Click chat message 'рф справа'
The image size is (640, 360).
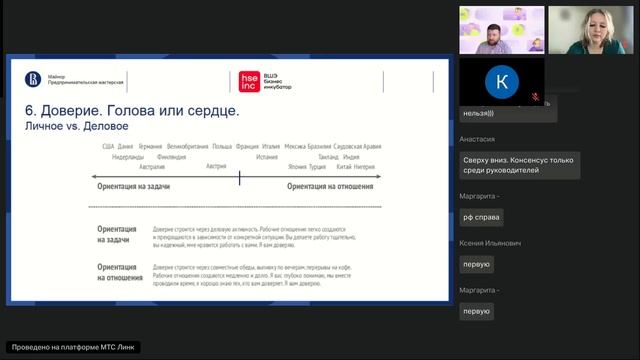point(481,218)
